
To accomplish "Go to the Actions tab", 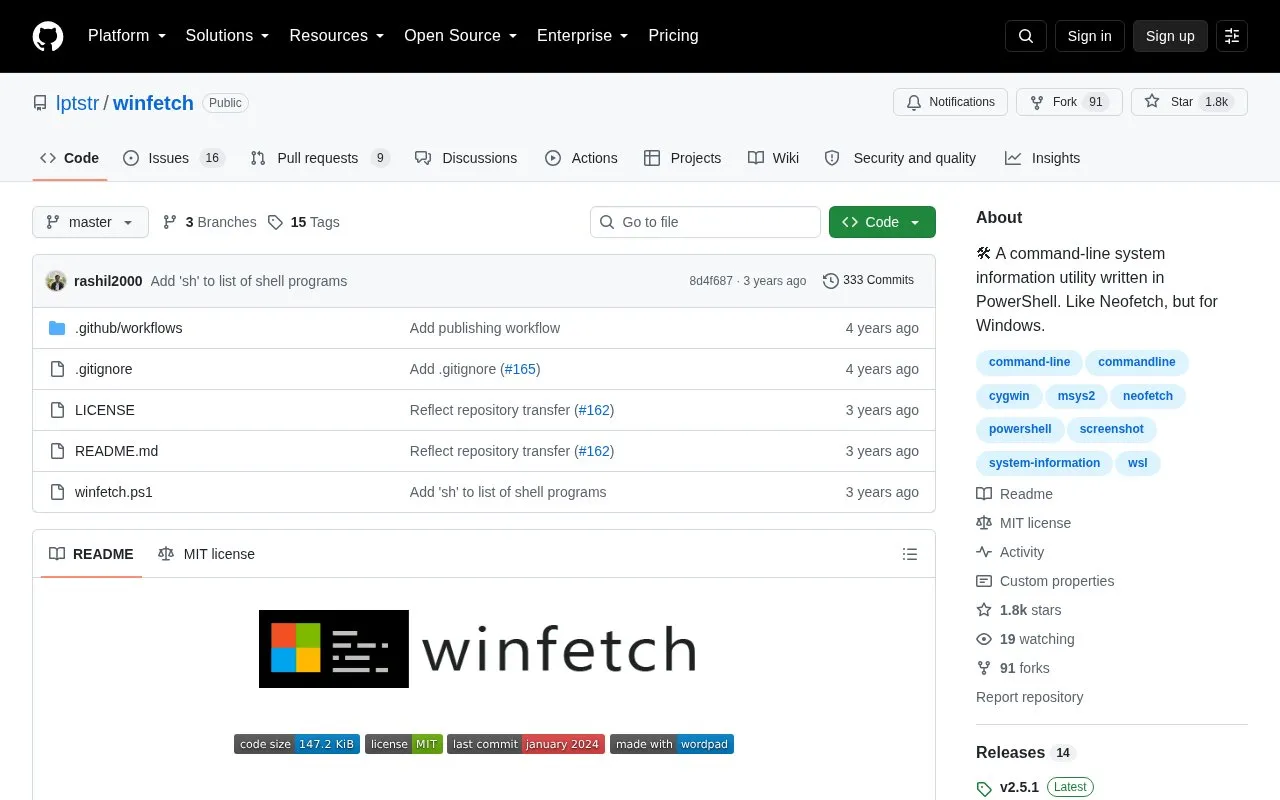I will point(581,158).
